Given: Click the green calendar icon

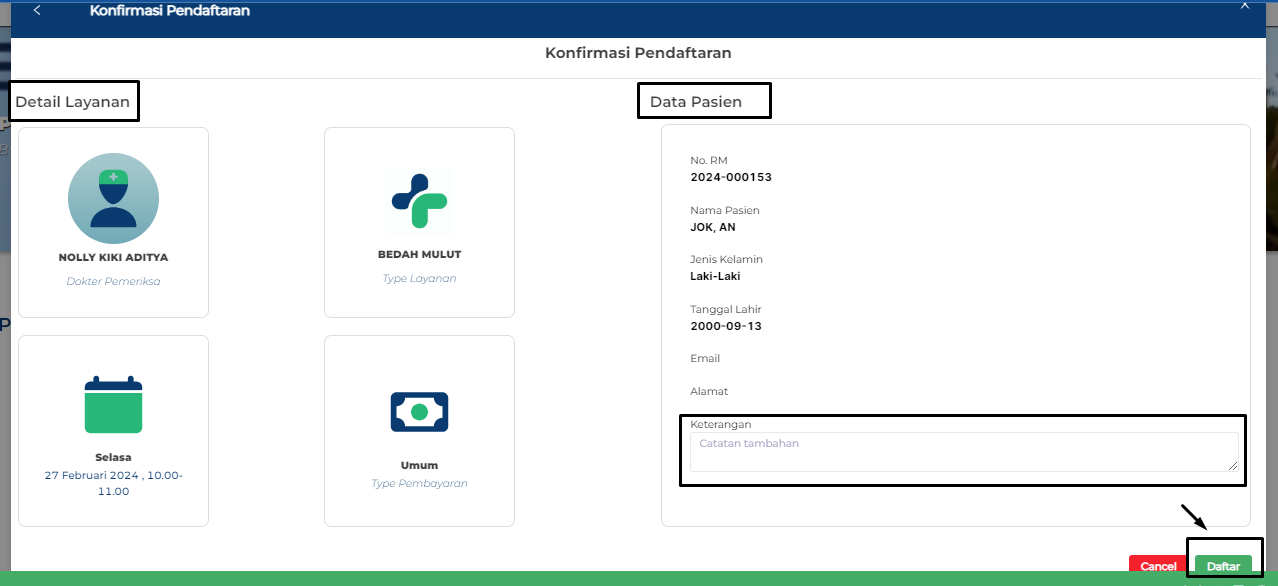Looking at the screenshot, I should (113, 405).
